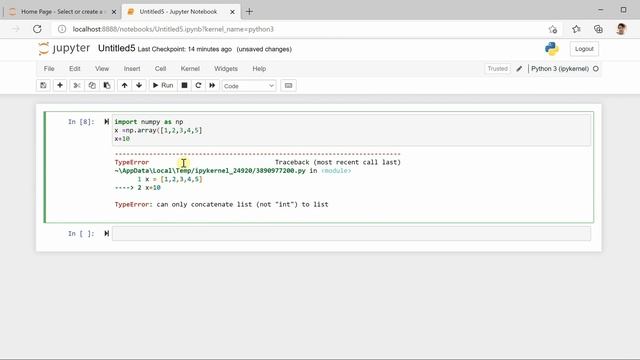
Task: Copy selected cells icon
Action: pyautogui.click(x=92, y=85)
